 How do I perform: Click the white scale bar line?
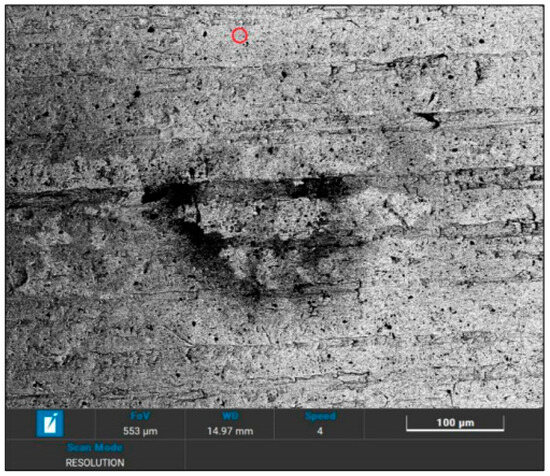coord(455,429)
